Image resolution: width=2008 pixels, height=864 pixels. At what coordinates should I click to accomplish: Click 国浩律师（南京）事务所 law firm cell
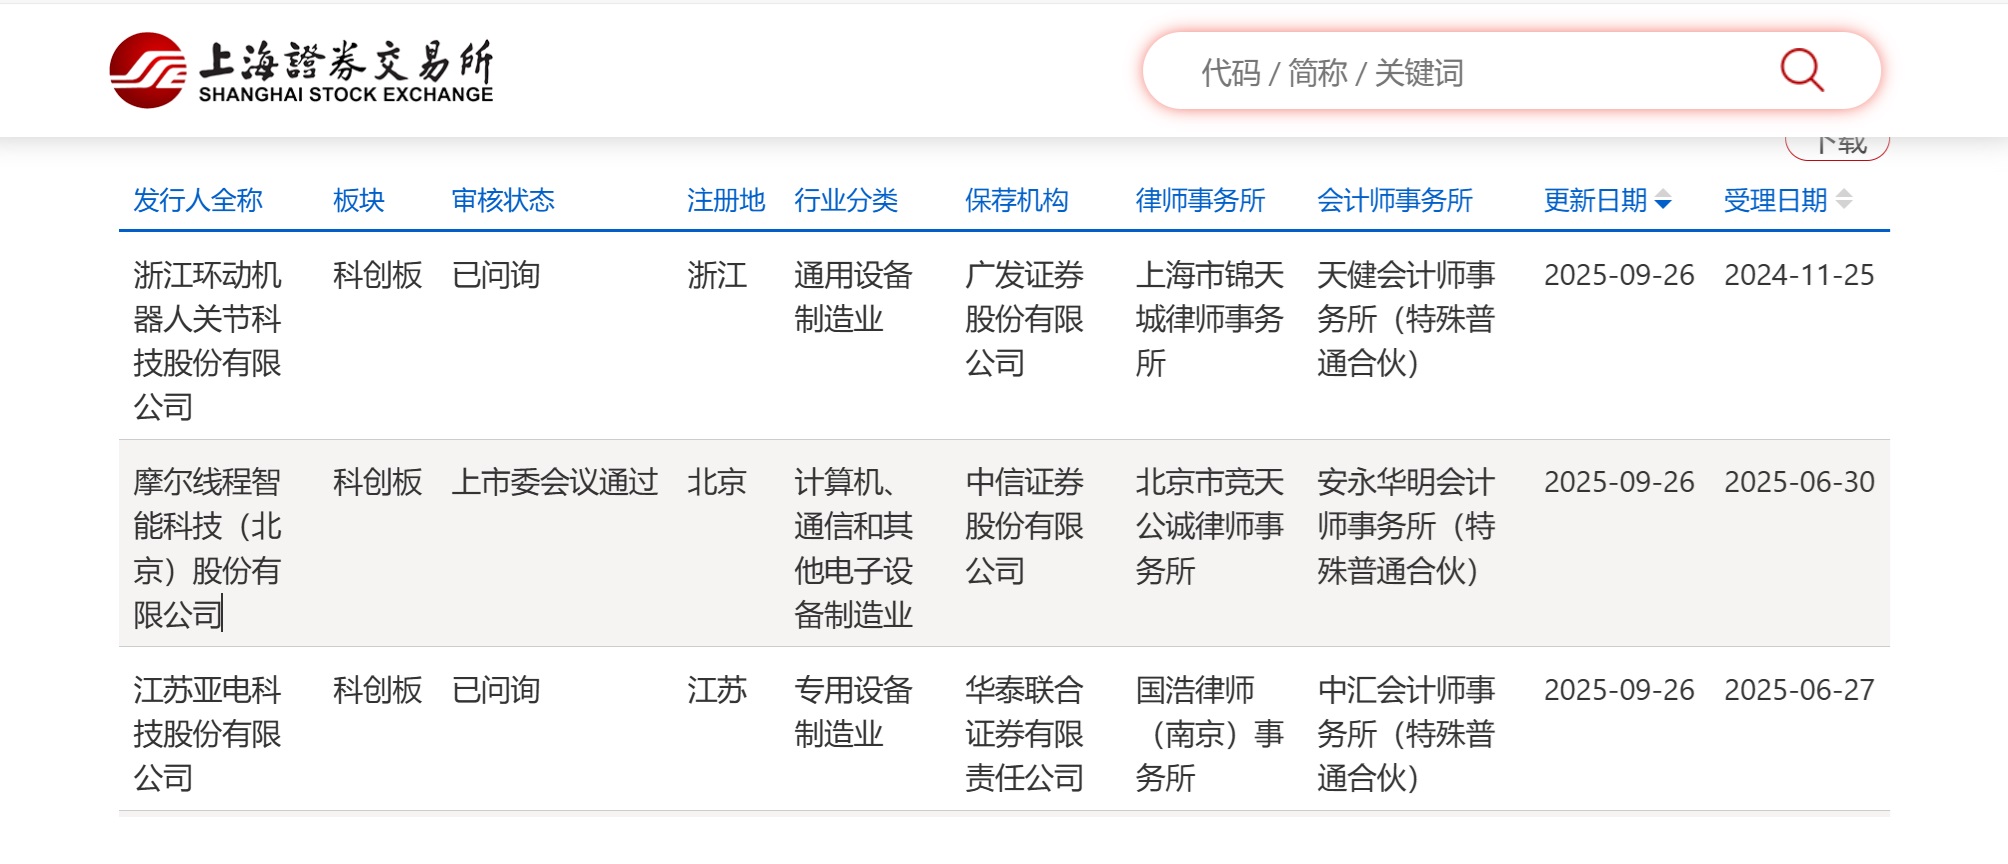1209,734
